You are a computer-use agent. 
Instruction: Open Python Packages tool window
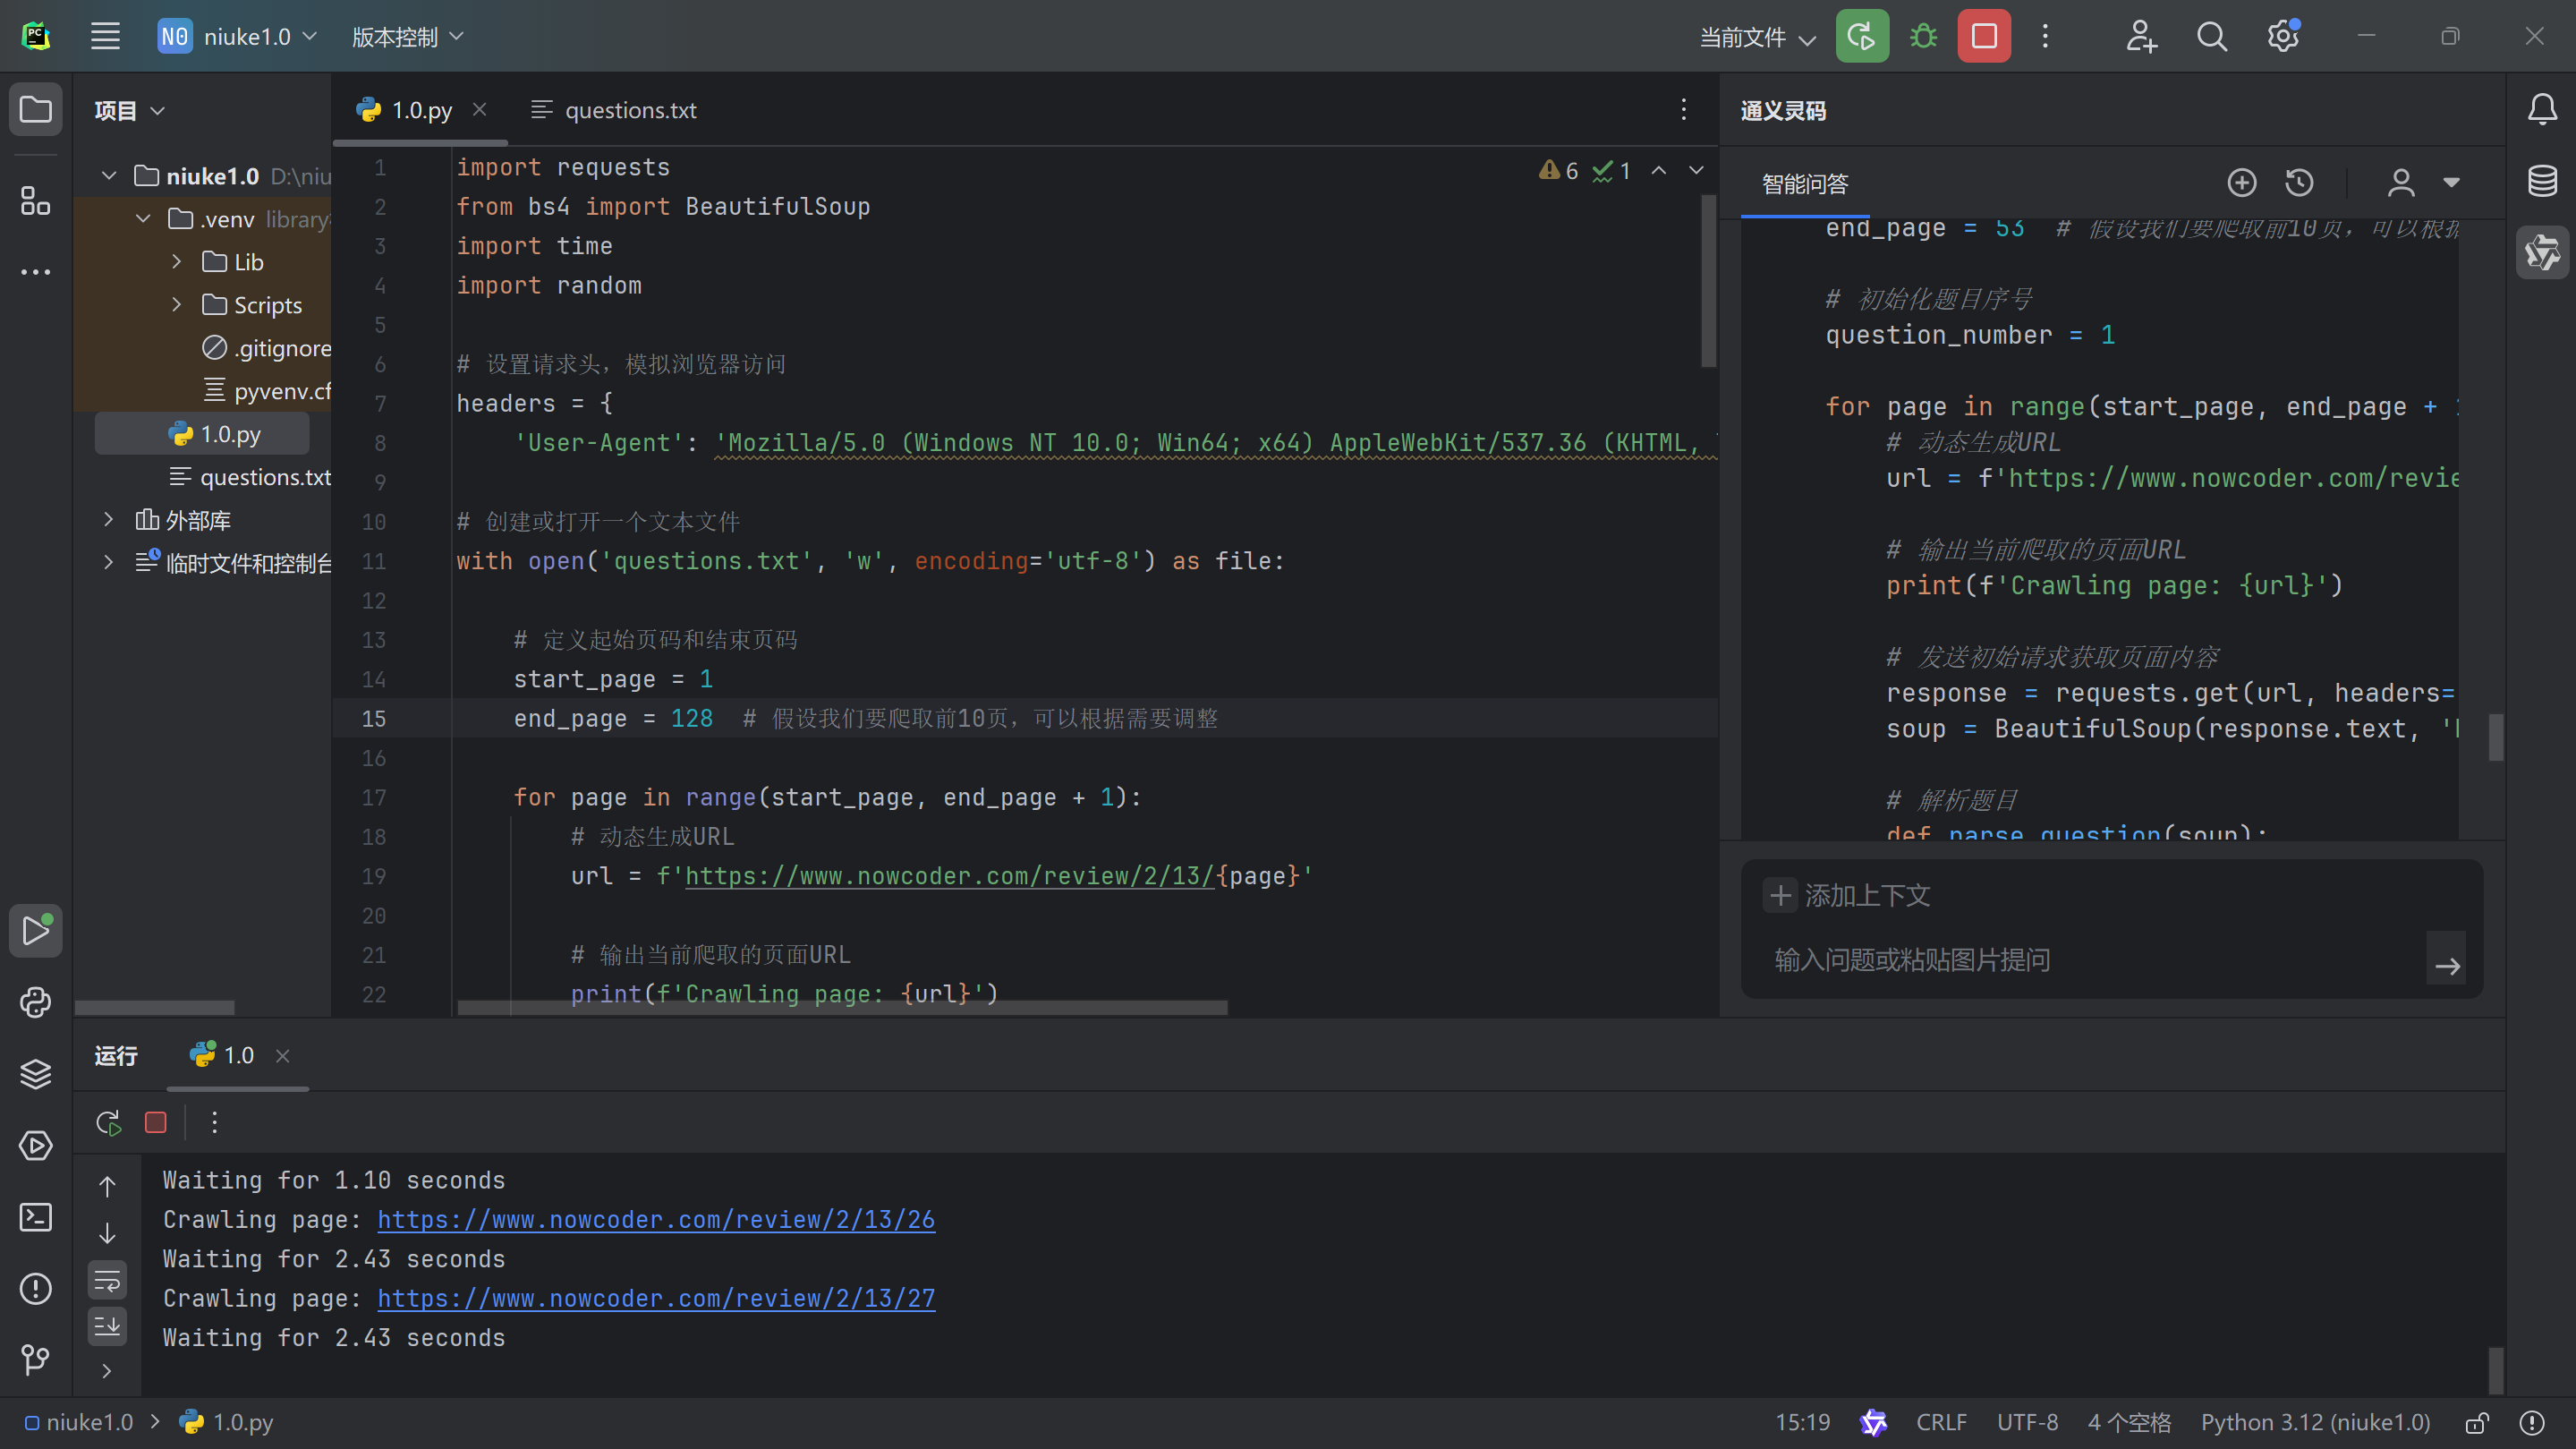[36, 1002]
